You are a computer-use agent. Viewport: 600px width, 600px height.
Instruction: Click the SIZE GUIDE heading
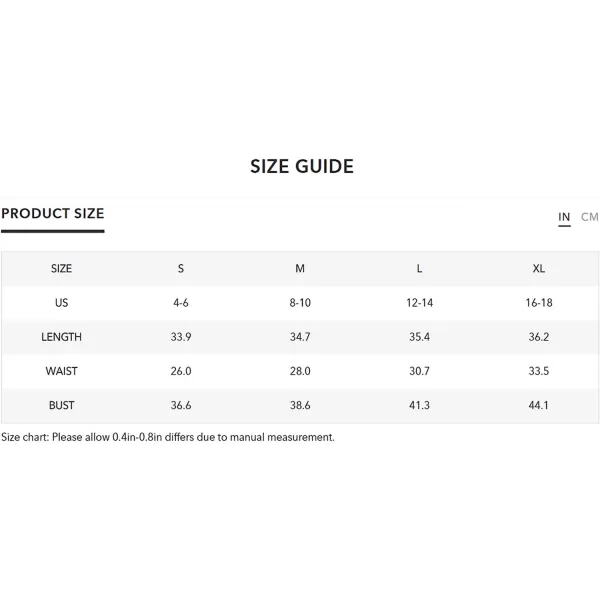pyautogui.click(x=302, y=166)
